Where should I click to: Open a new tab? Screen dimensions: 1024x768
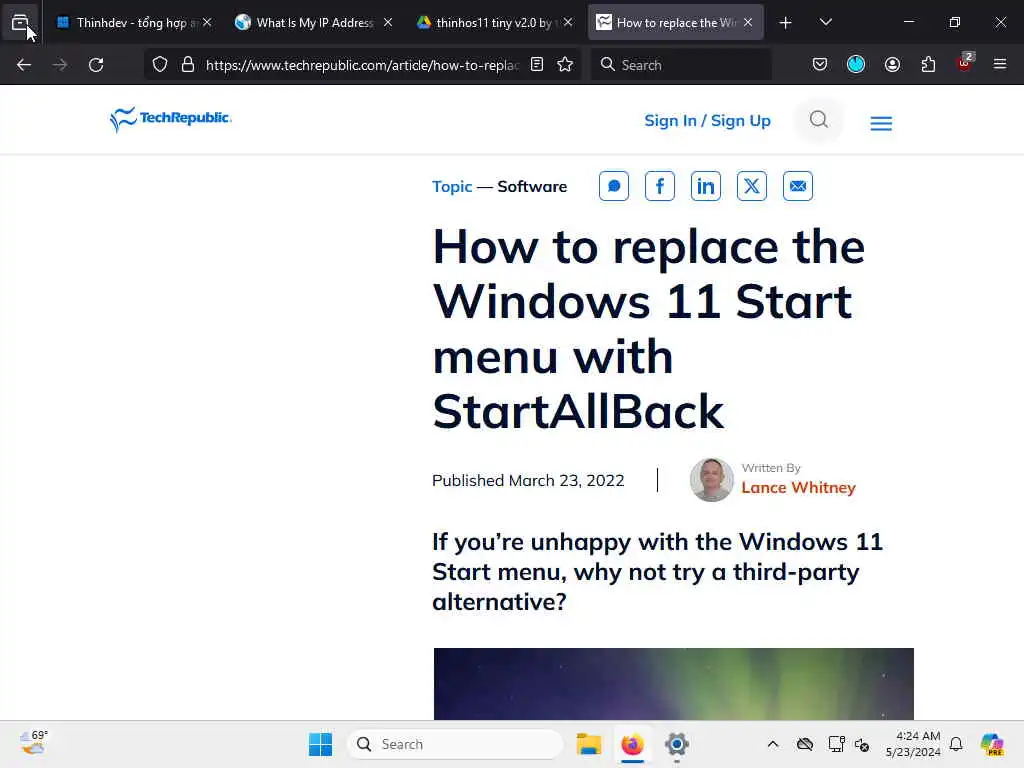tap(786, 23)
